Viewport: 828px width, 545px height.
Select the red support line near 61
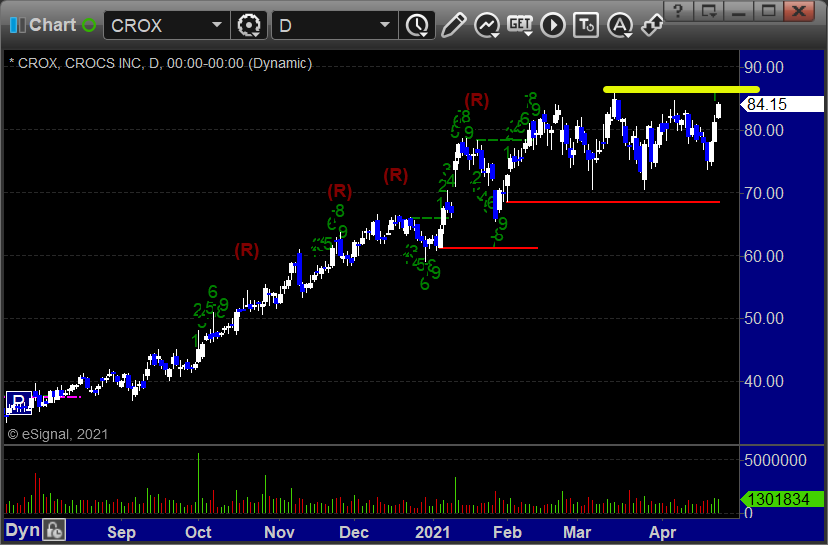pos(488,248)
